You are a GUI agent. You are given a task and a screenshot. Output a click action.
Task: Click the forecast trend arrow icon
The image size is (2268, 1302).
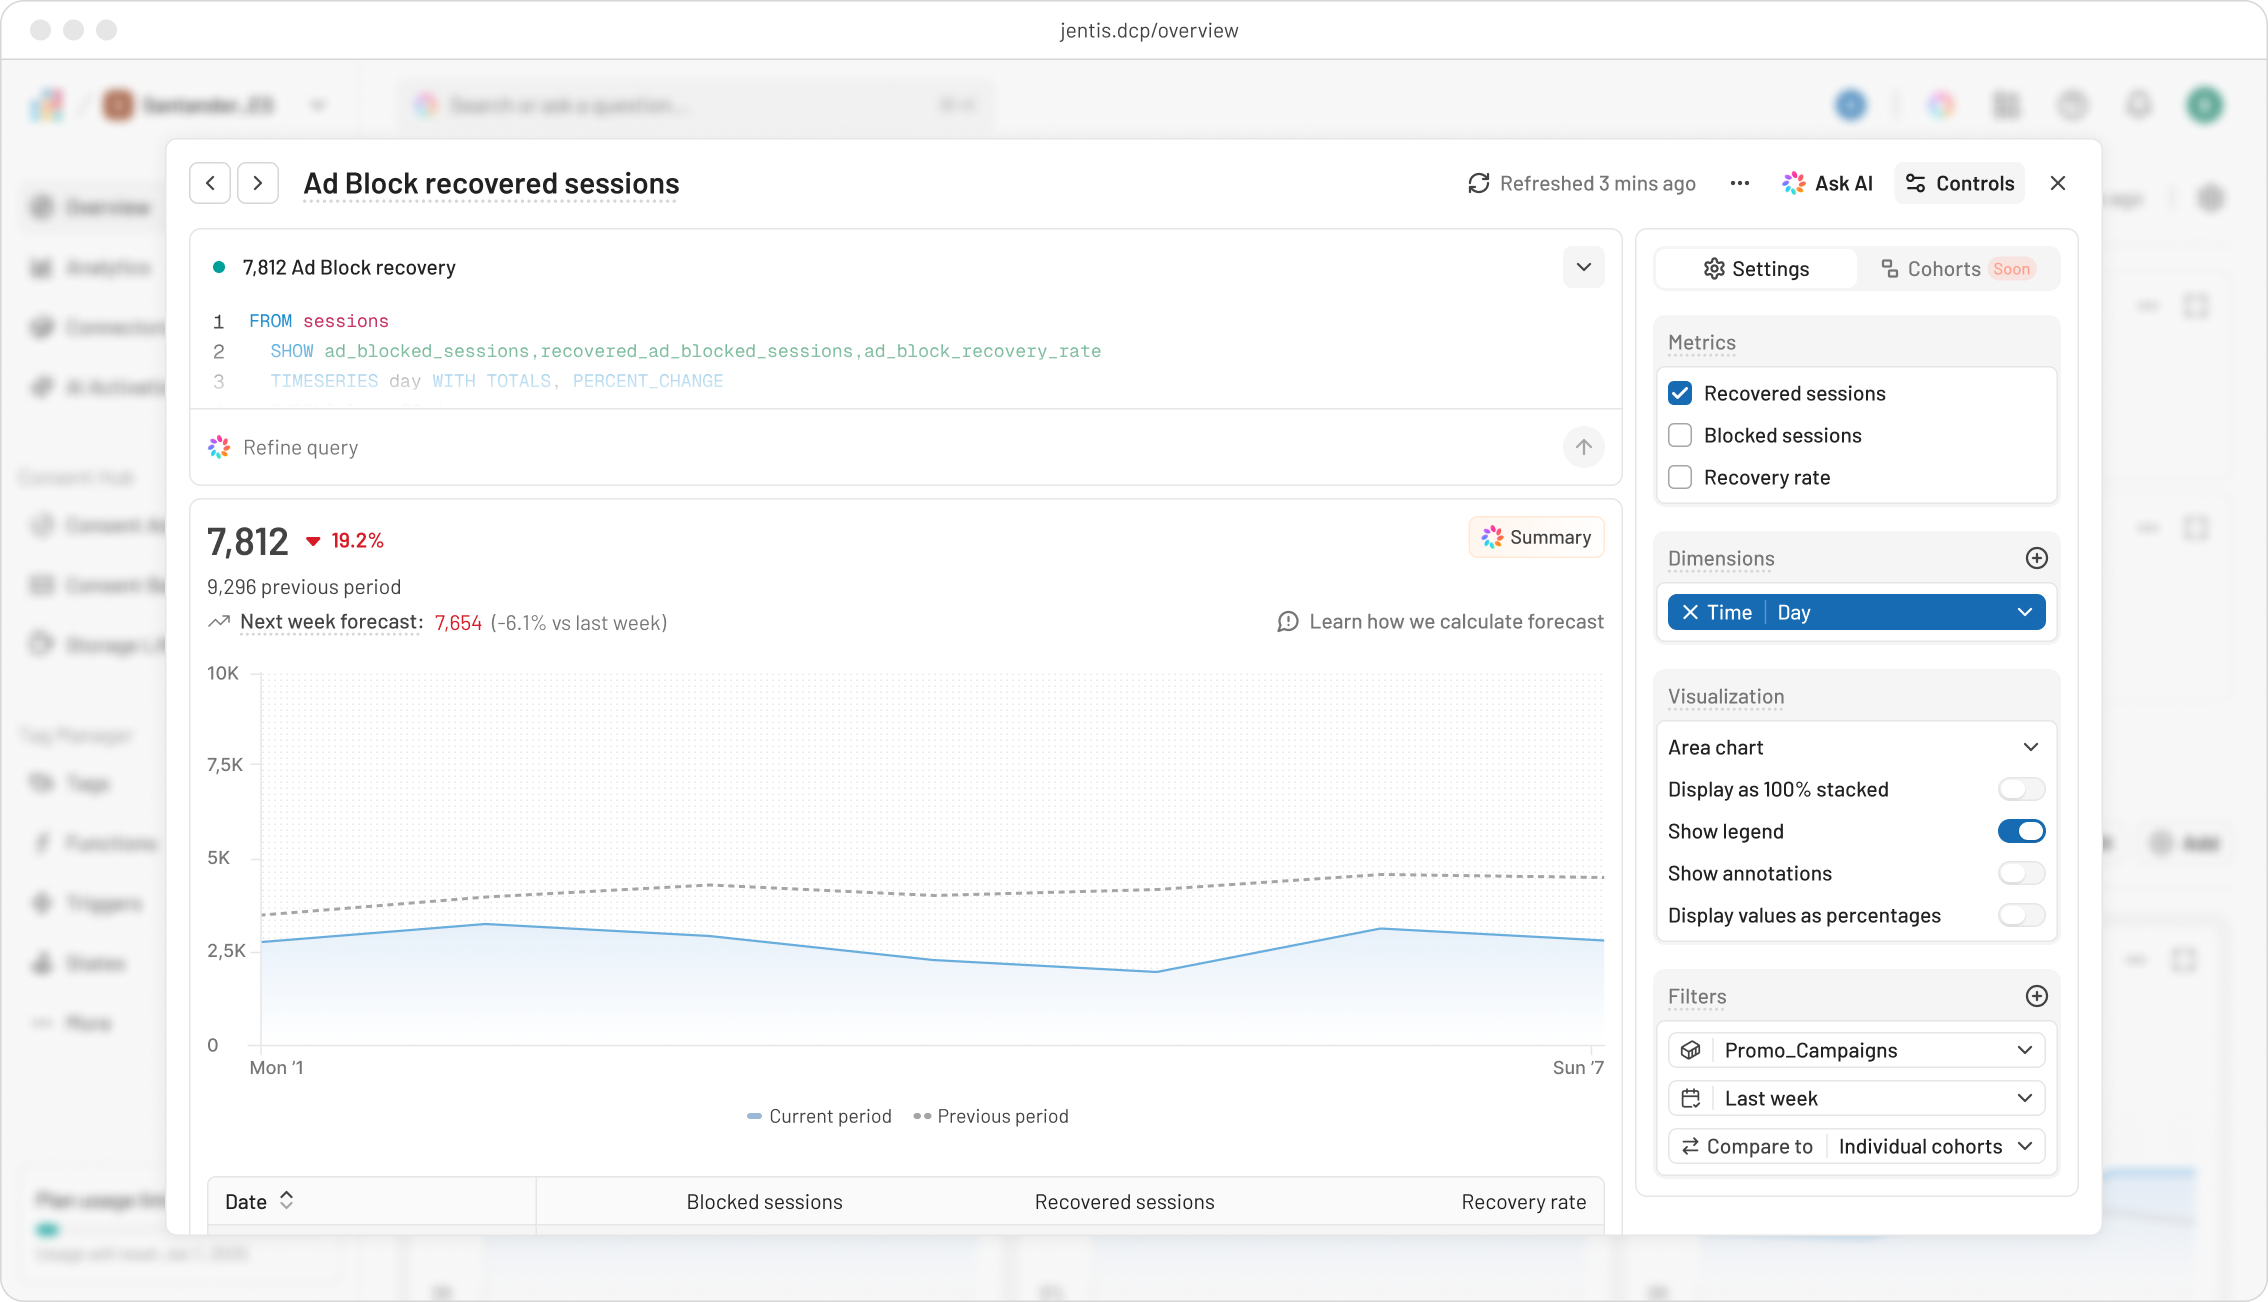click(219, 622)
